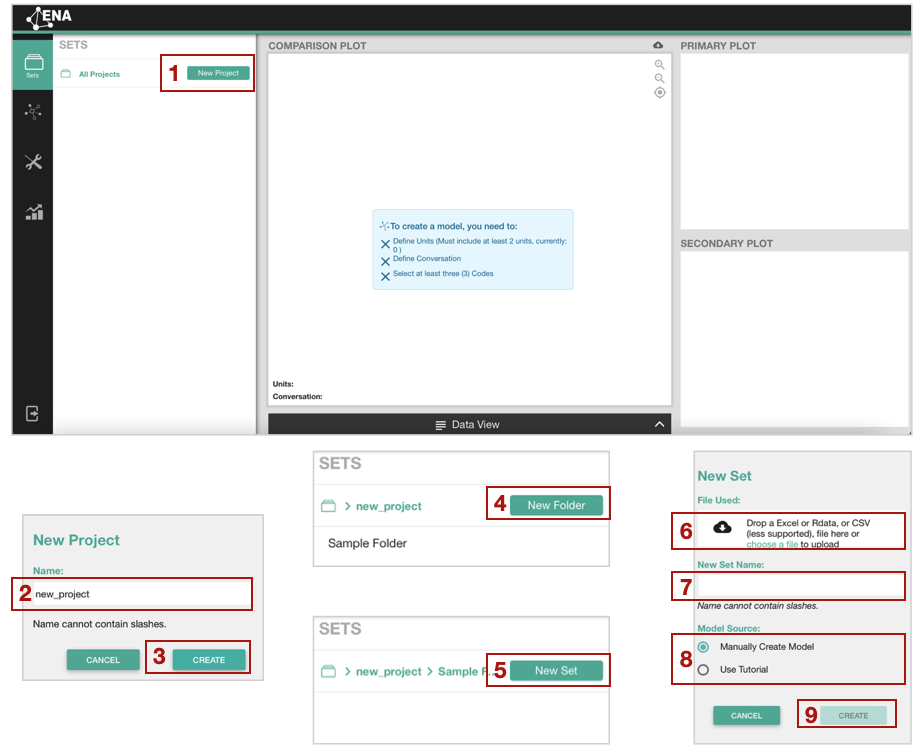
Task: Click the New Set button
Action: (x=556, y=670)
